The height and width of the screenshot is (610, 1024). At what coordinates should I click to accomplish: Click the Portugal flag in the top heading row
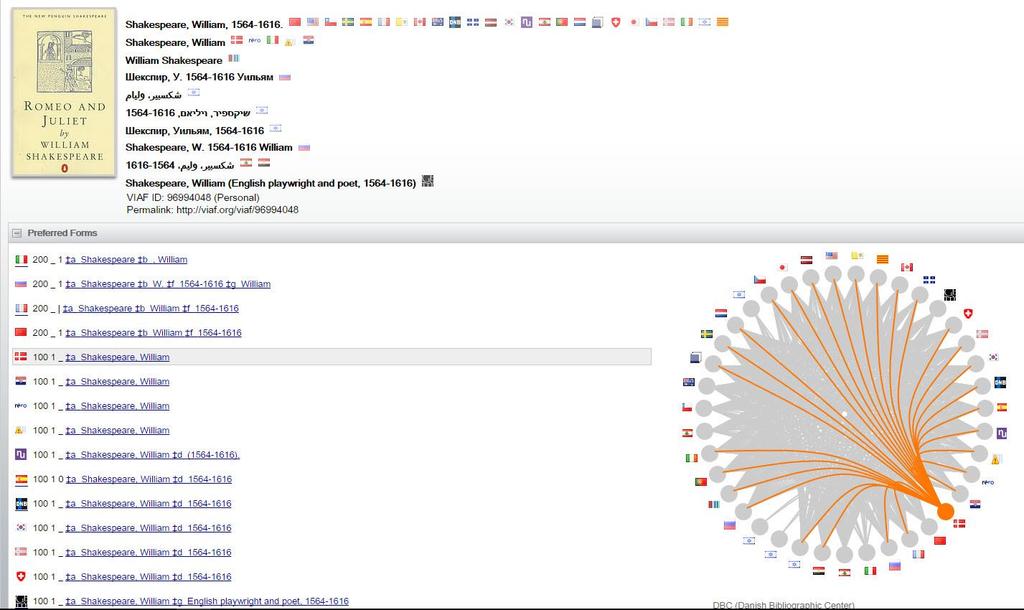[x=562, y=22]
